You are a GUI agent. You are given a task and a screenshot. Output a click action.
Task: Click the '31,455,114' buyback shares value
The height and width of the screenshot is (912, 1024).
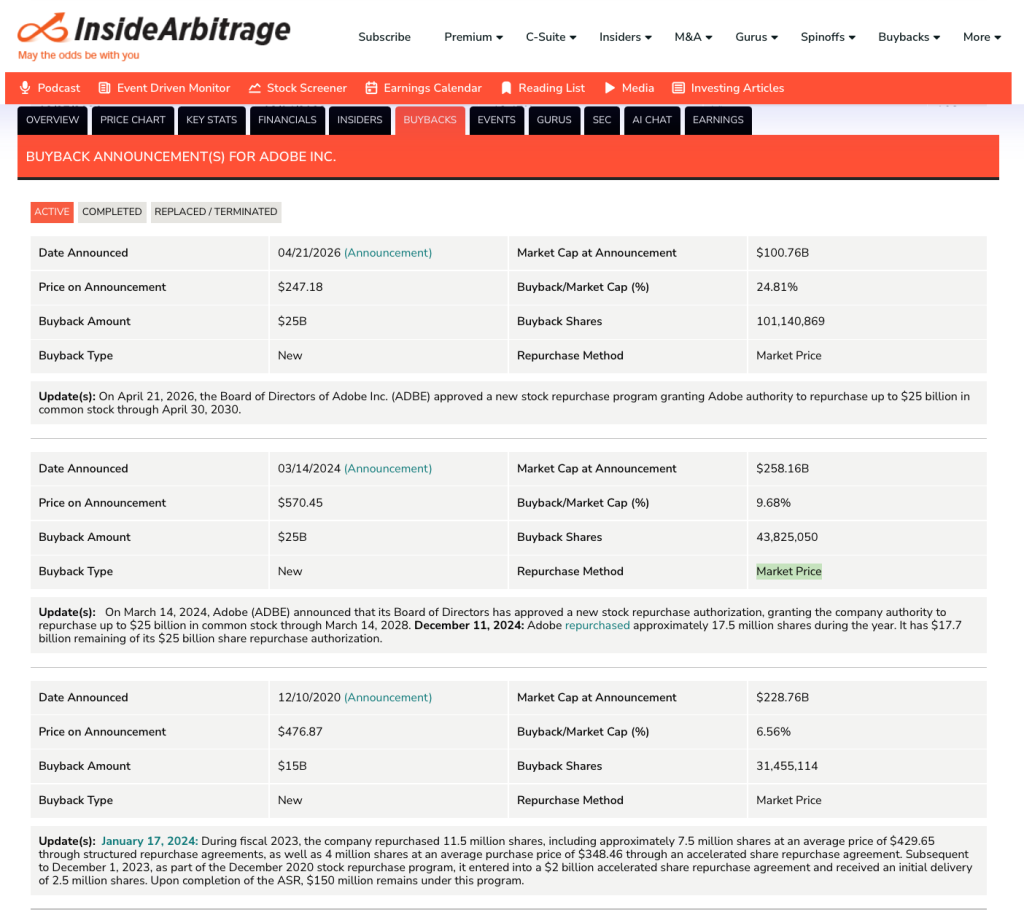tap(787, 766)
